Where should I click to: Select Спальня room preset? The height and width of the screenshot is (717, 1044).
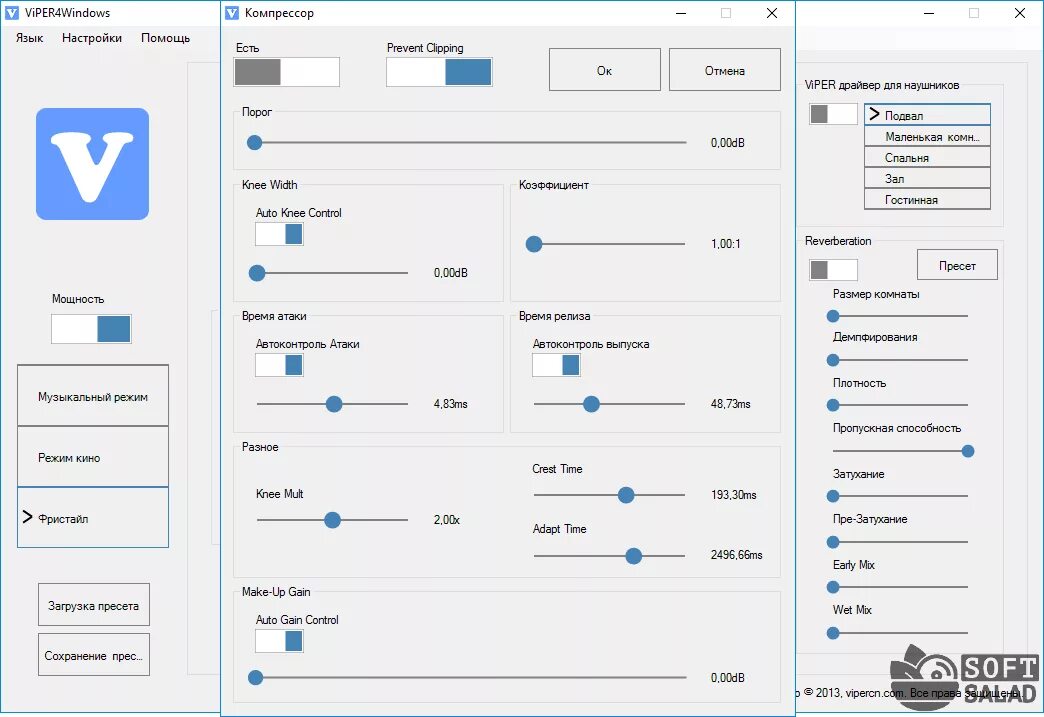click(927, 158)
